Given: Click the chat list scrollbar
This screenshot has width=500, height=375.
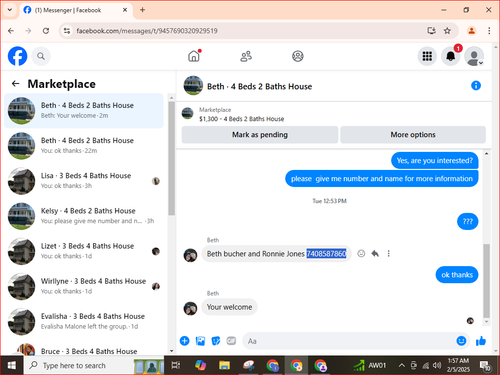Looking at the screenshot, I should (171, 158).
